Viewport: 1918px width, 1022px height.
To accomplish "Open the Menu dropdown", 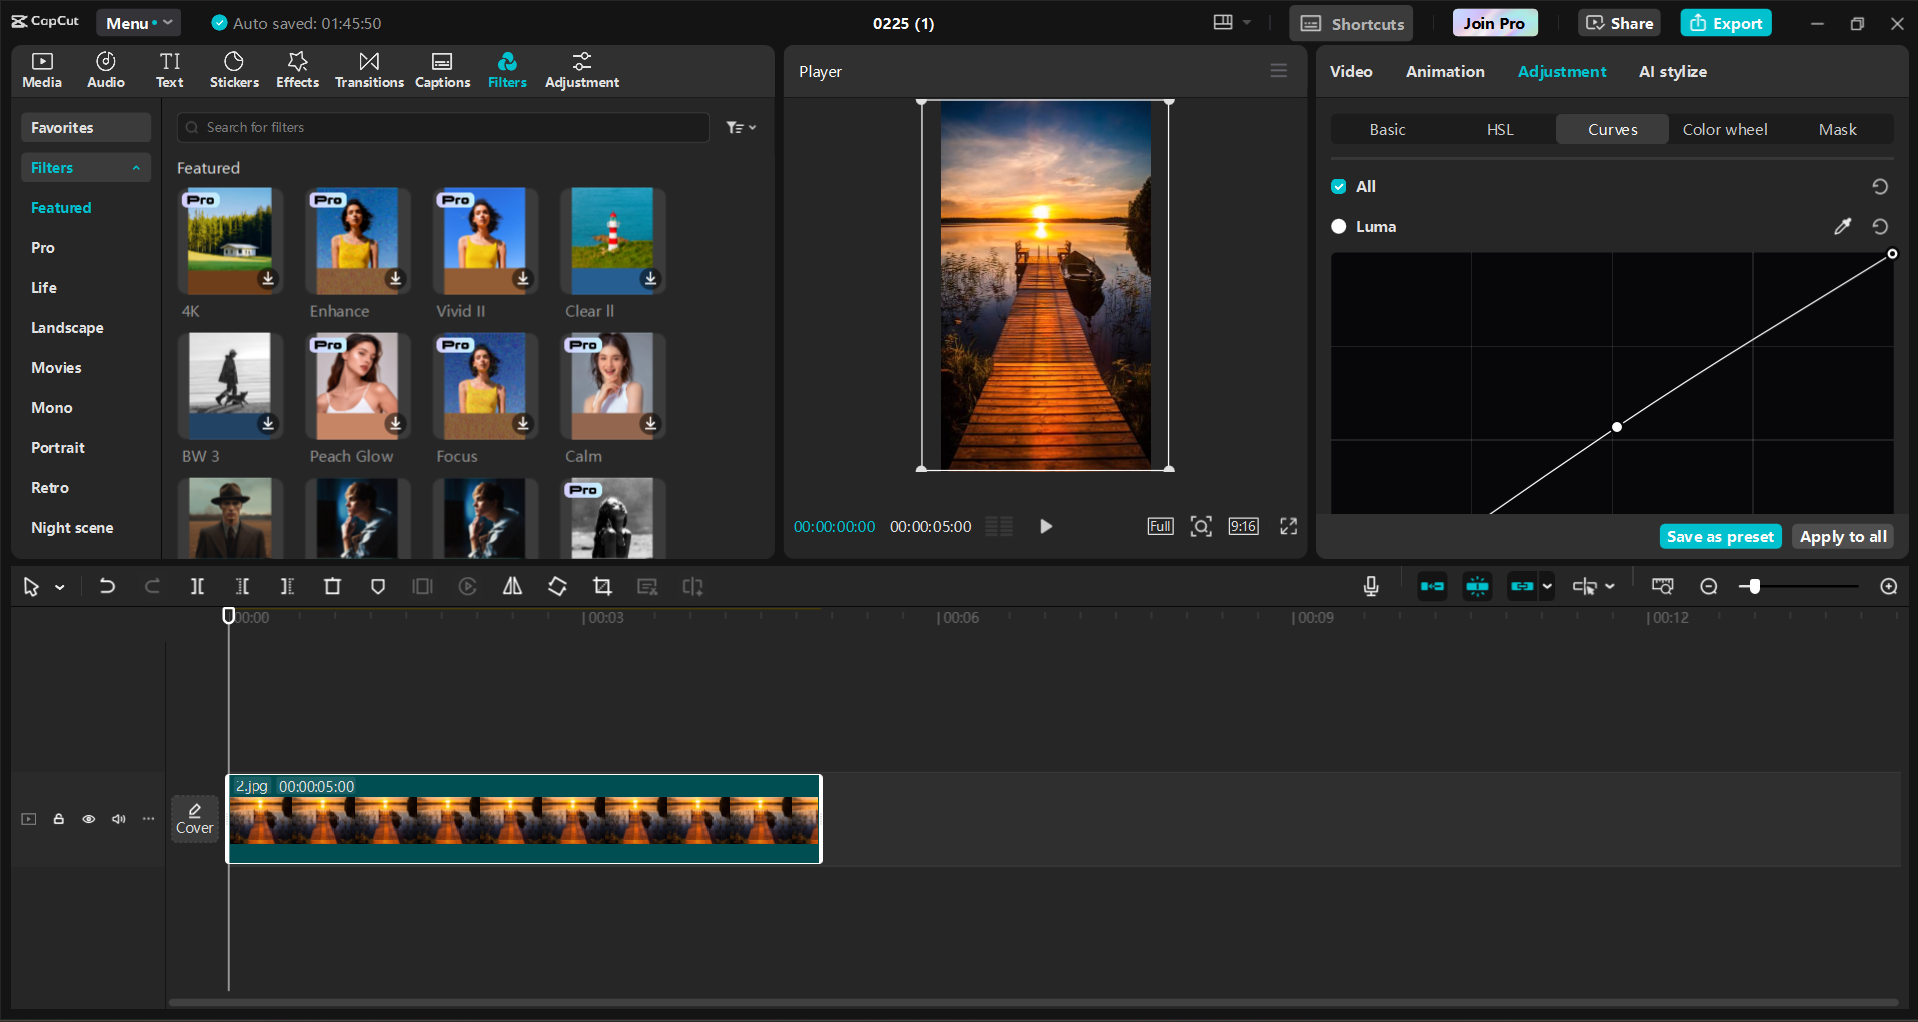I will pyautogui.click(x=137, y=22).
